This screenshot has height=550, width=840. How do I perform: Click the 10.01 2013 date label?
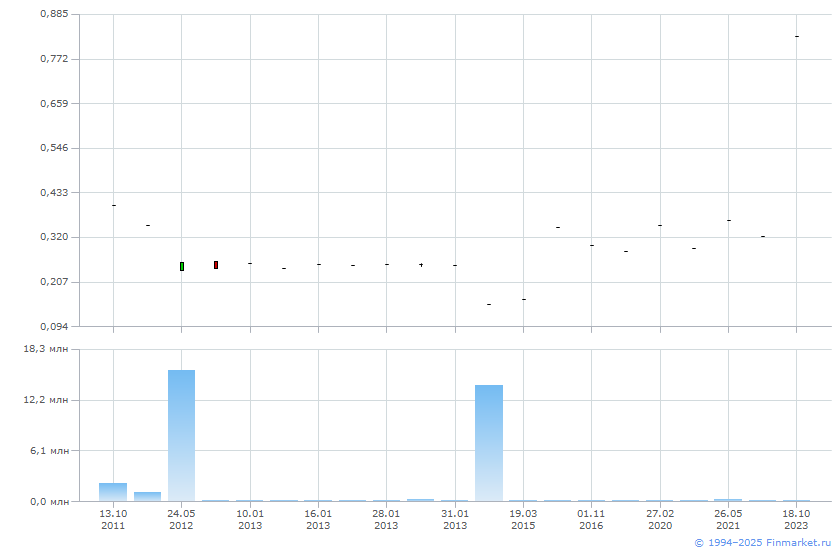pos(250,519)
